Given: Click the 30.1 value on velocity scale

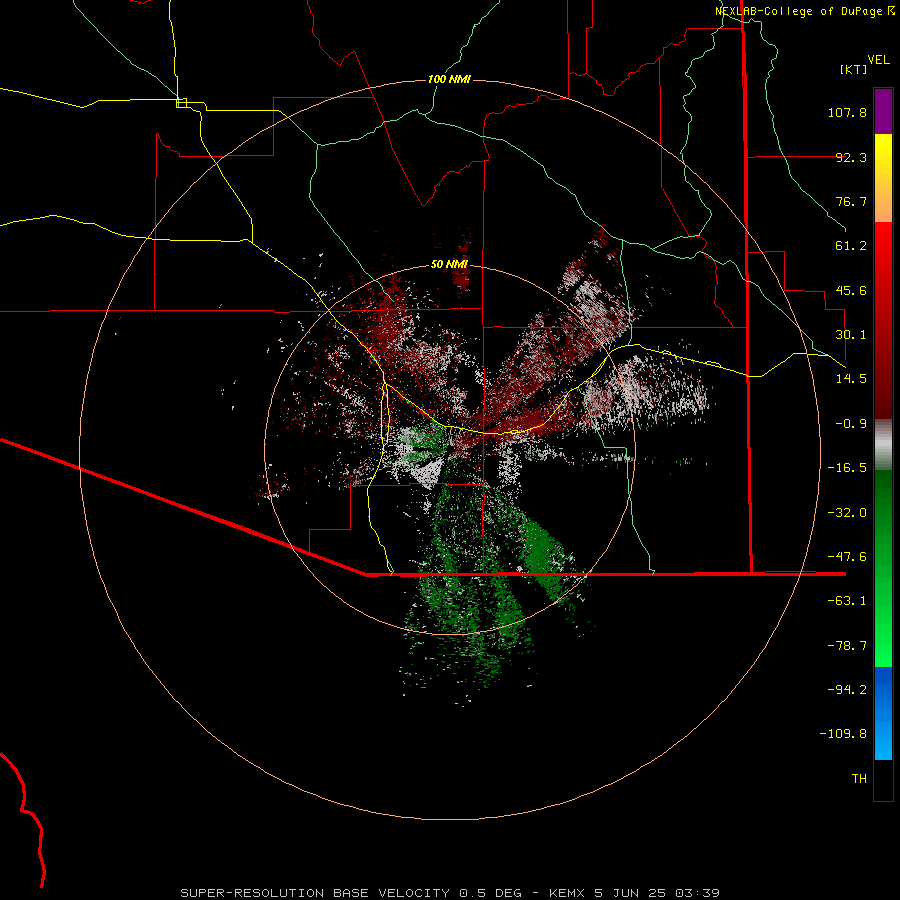Looking at the screenshot, I should click(x=851, y=335).
